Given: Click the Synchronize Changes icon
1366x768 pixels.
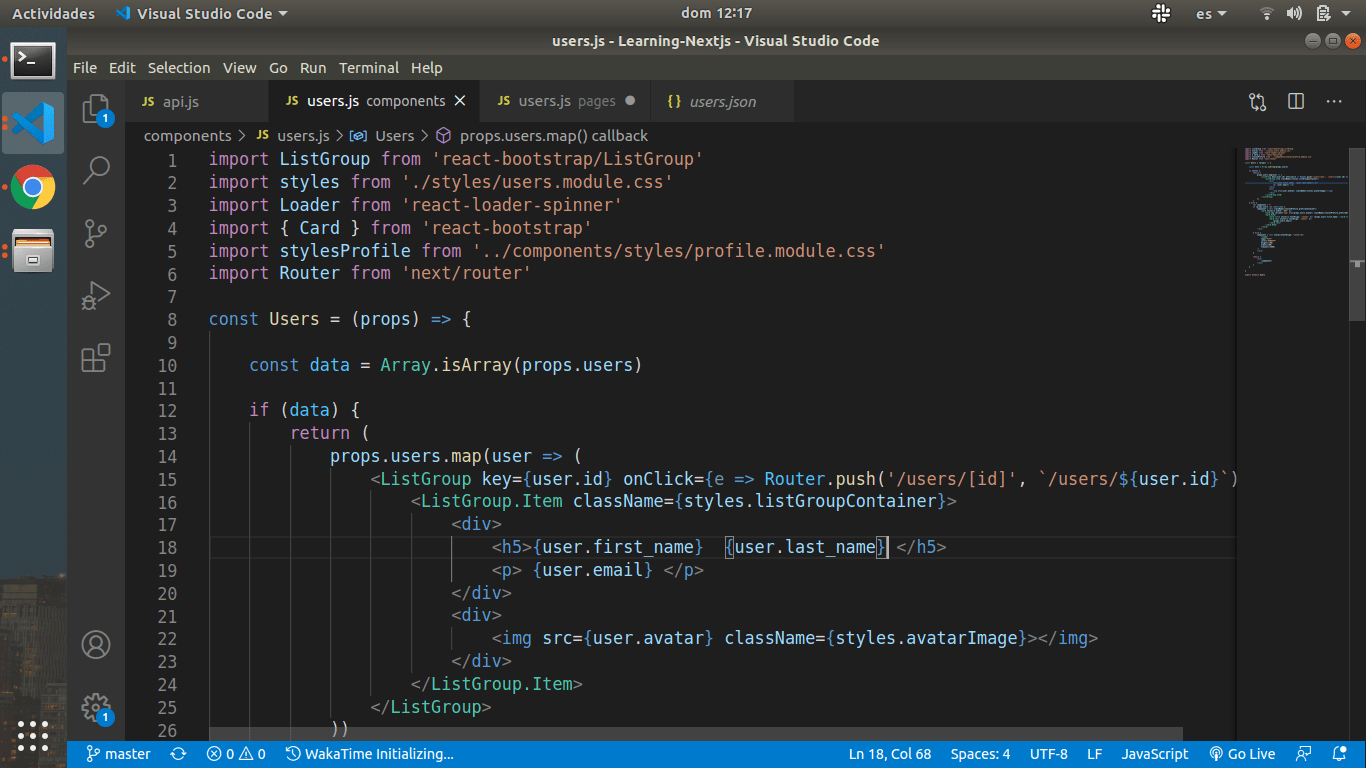Looking at the screenshot, I should click(x=179, y=755).
